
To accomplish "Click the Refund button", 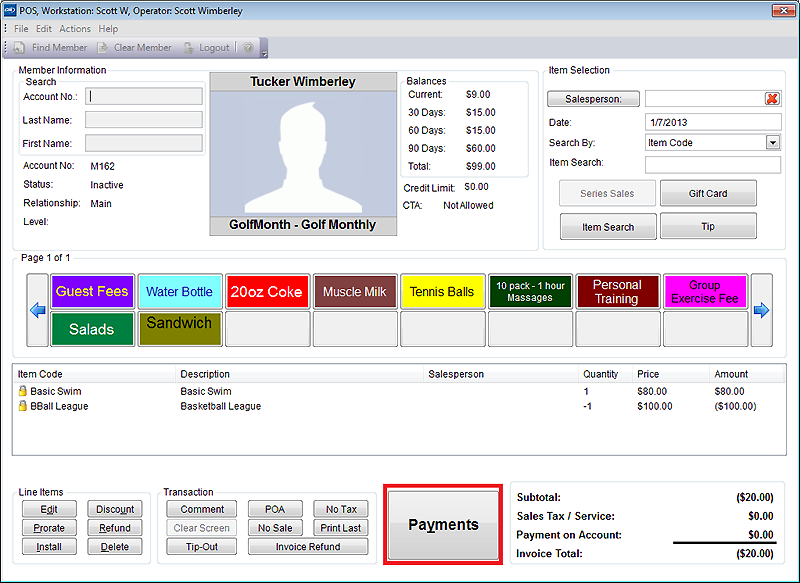I will click(x=115, y=528).
